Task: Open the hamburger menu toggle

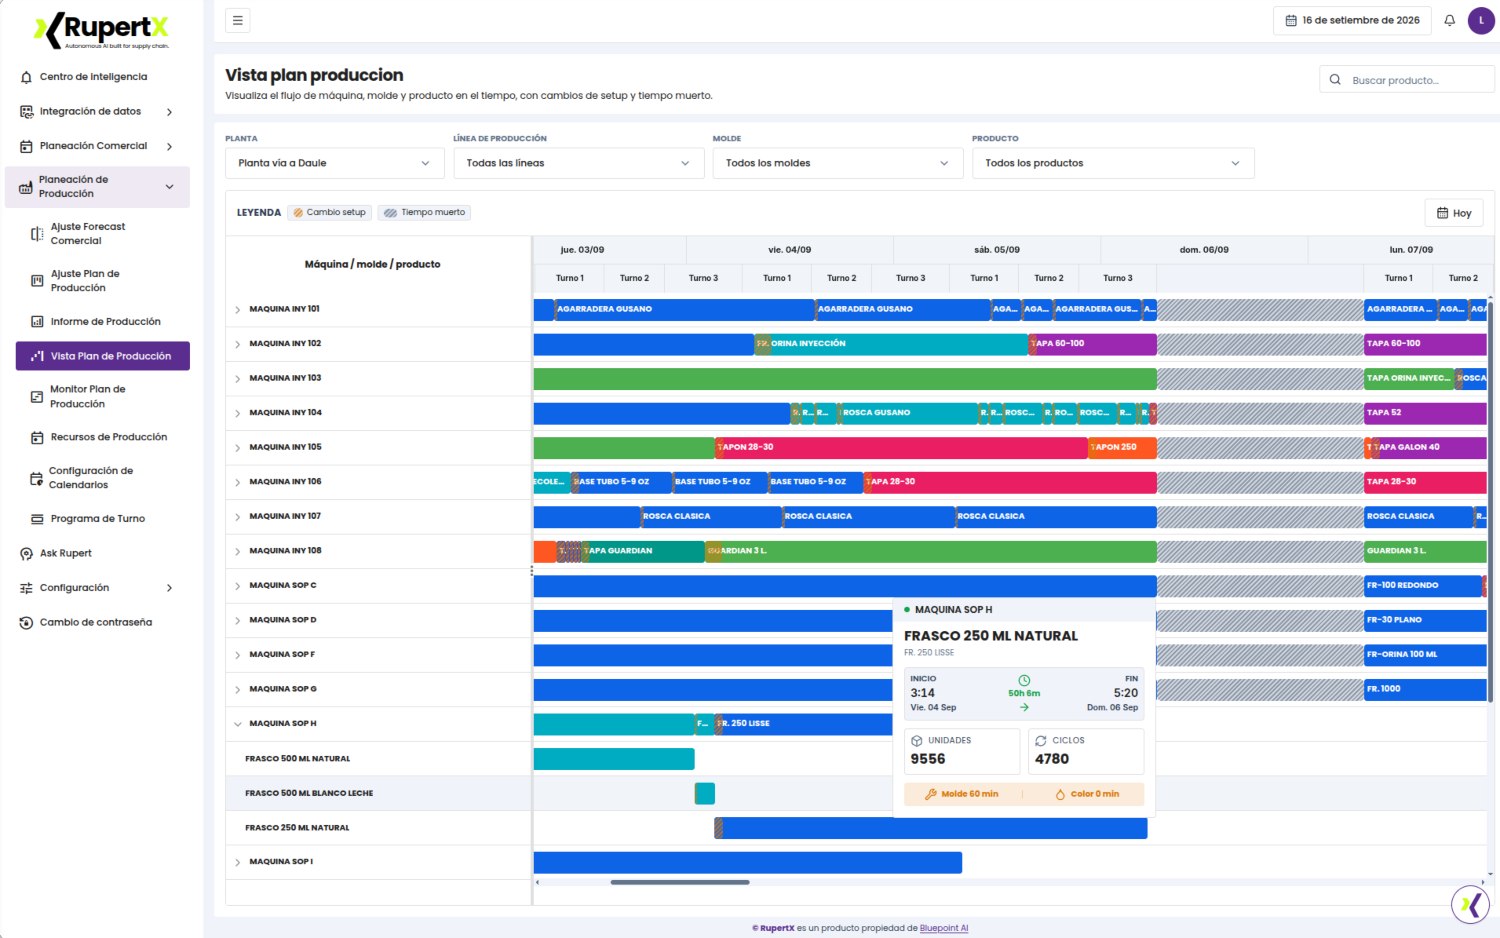Action: tap(238, 20)
